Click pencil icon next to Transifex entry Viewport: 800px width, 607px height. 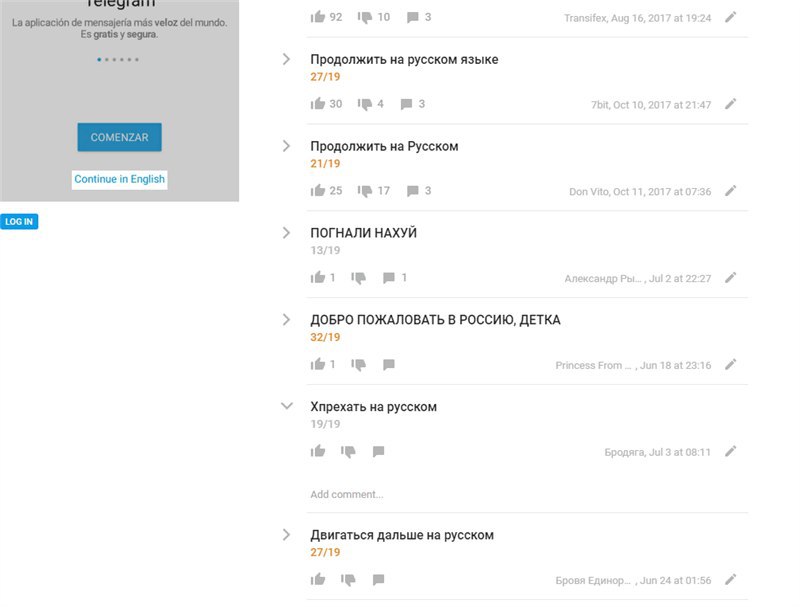tap(731, 17)
